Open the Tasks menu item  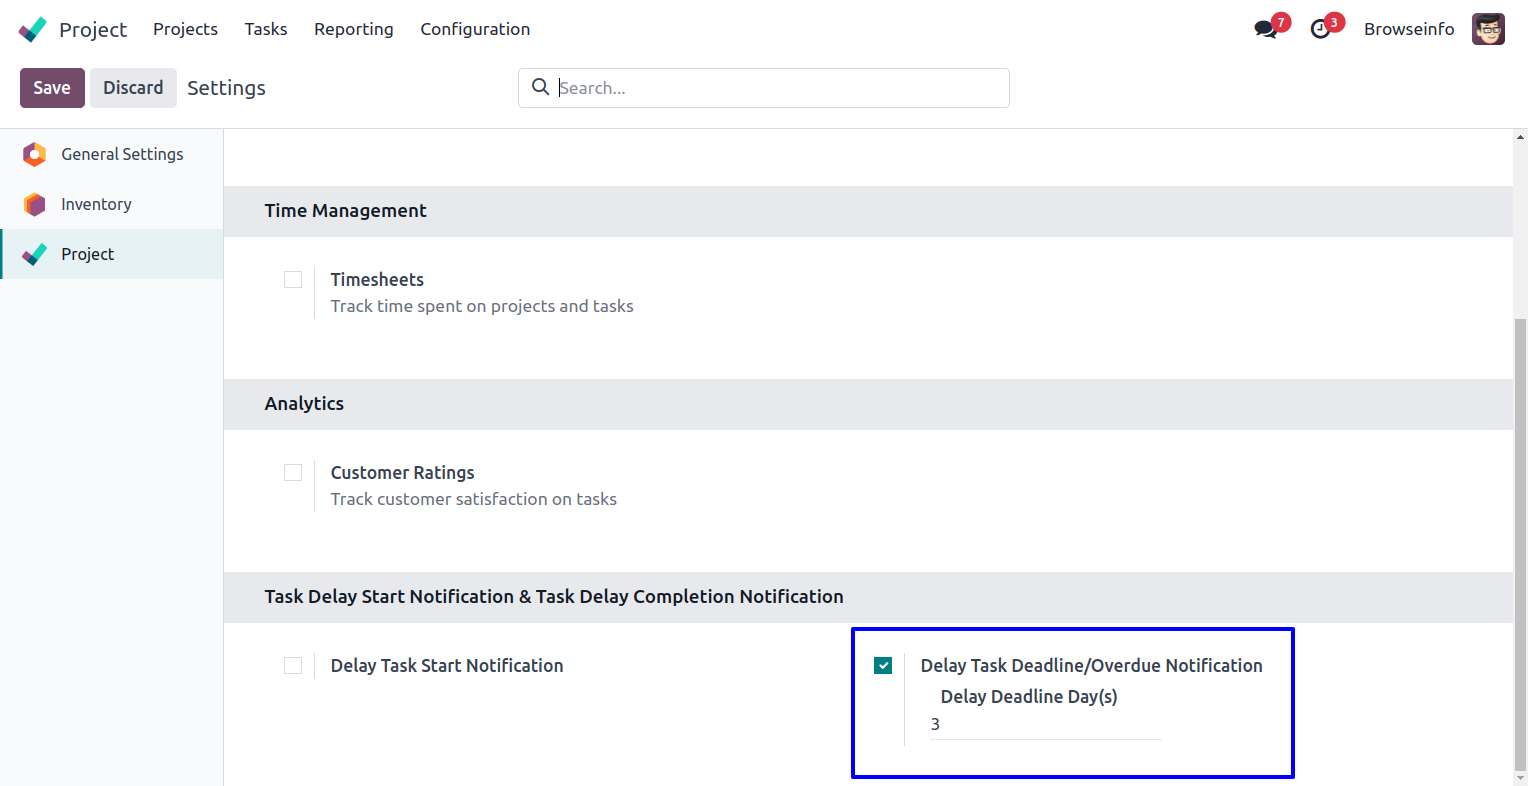click(x=266, y=29)
